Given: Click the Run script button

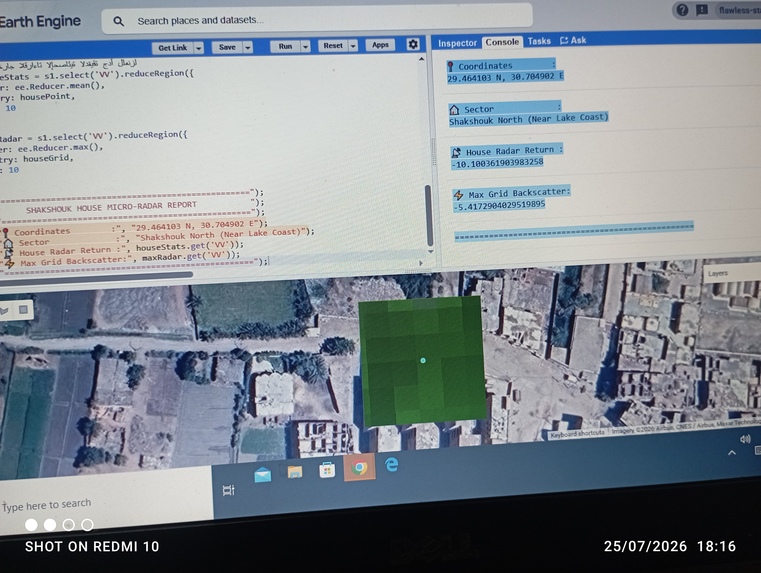Looking at the screenshot, I should 285,46.
